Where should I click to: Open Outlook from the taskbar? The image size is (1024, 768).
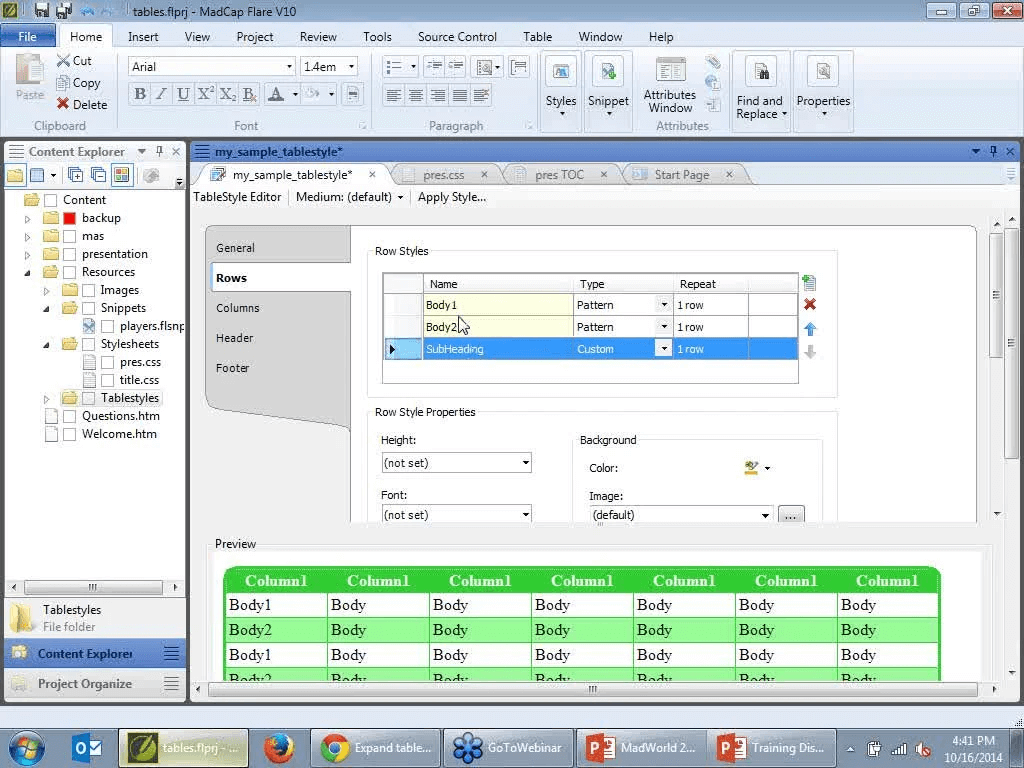88,748
